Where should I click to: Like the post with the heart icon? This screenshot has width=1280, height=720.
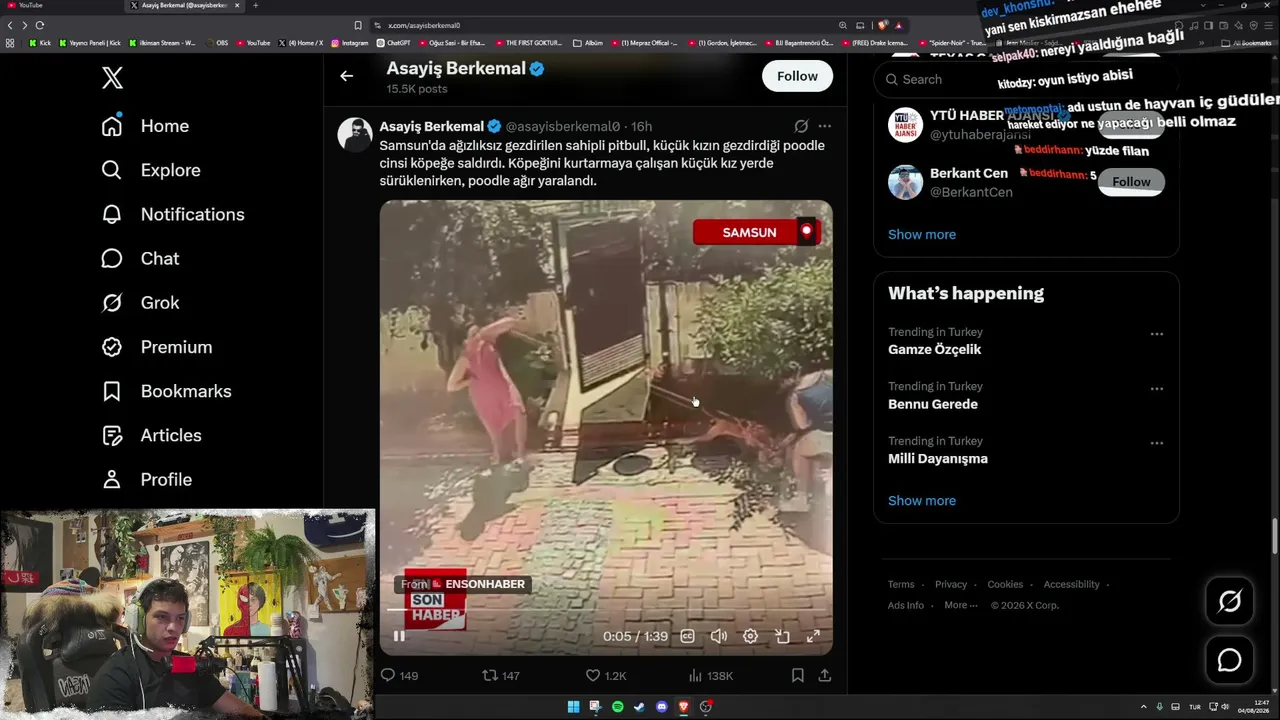coord(593,676)
